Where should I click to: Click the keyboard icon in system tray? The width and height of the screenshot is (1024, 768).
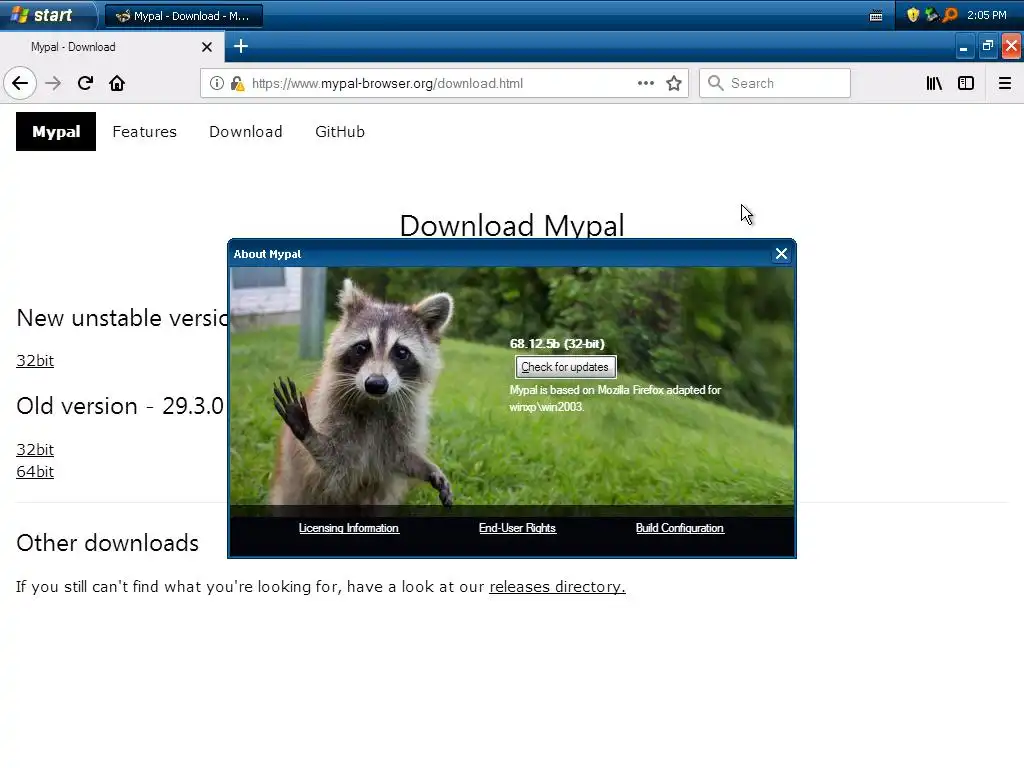pos(876,16)
